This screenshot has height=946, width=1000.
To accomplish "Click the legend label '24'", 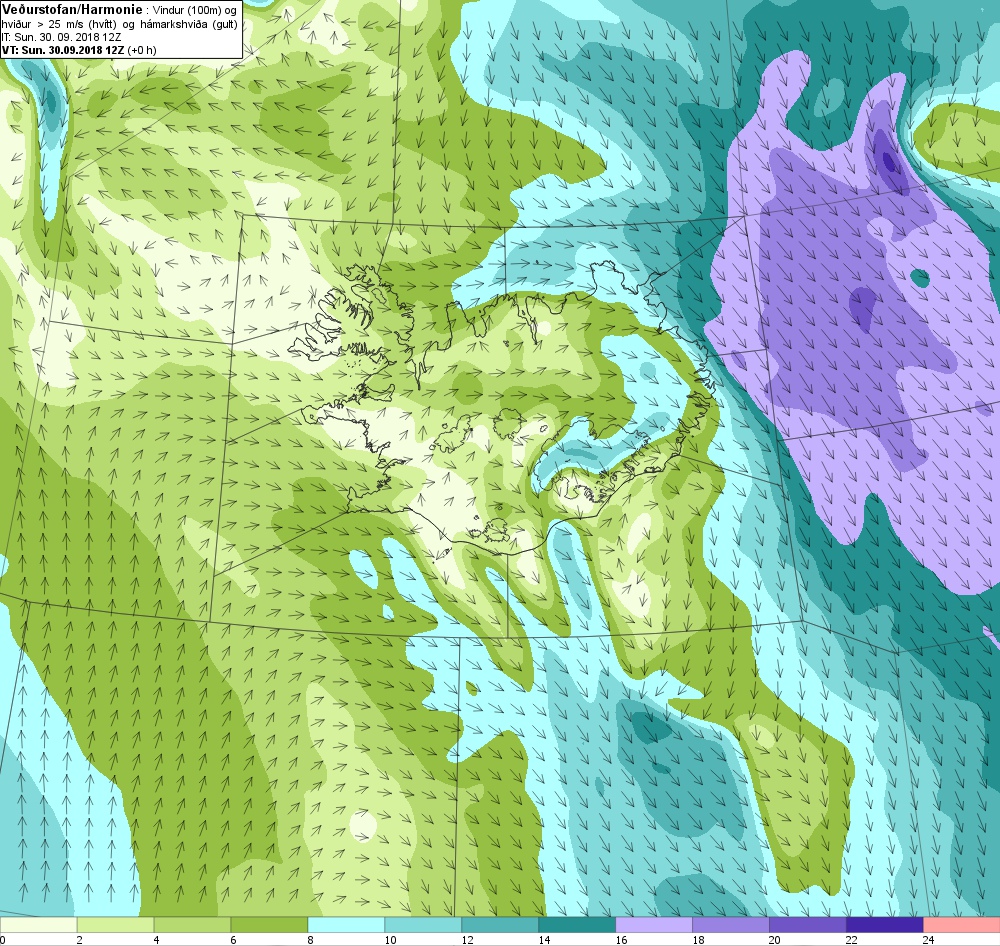I will pyautogui.click(x=929, y=939).
